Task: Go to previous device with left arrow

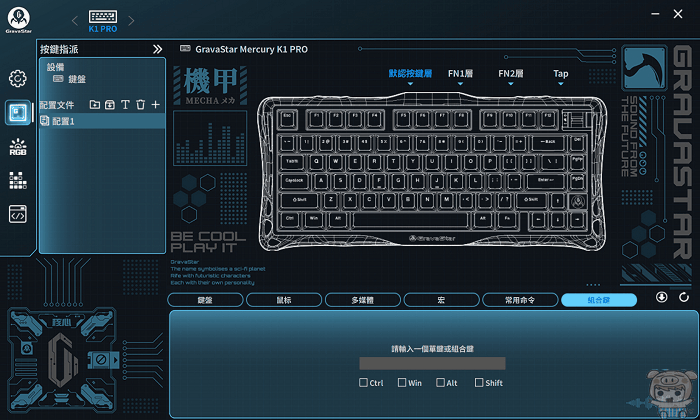Action: click(74, 22)
